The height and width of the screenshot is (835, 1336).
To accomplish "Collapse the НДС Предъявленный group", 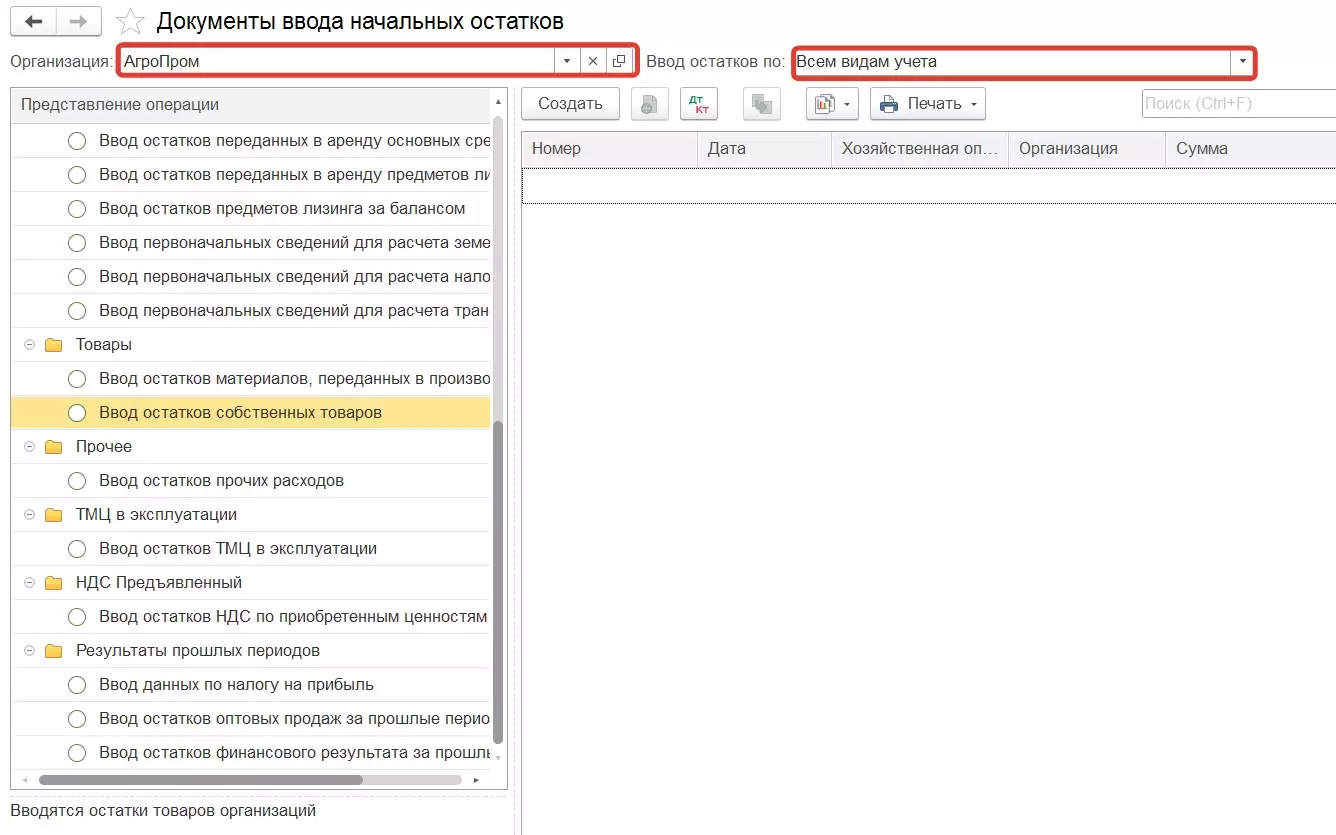I will 29,583.
